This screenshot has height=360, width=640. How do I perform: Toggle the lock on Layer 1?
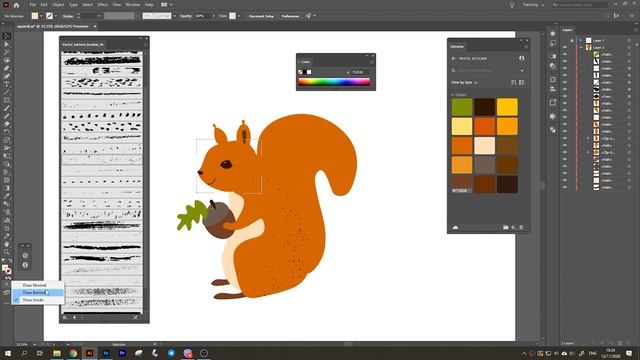(571, 40)
